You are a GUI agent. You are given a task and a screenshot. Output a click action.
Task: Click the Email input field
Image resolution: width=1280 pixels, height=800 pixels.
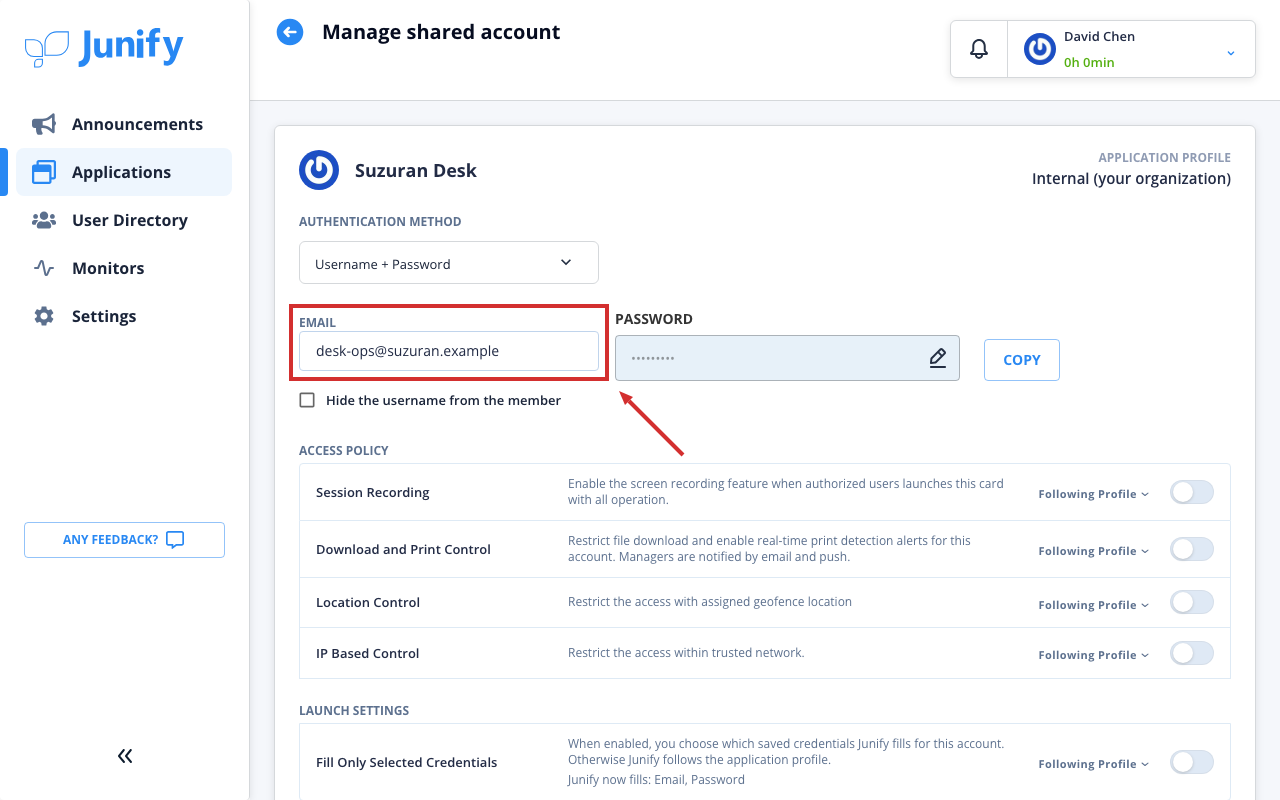(449, 351)
